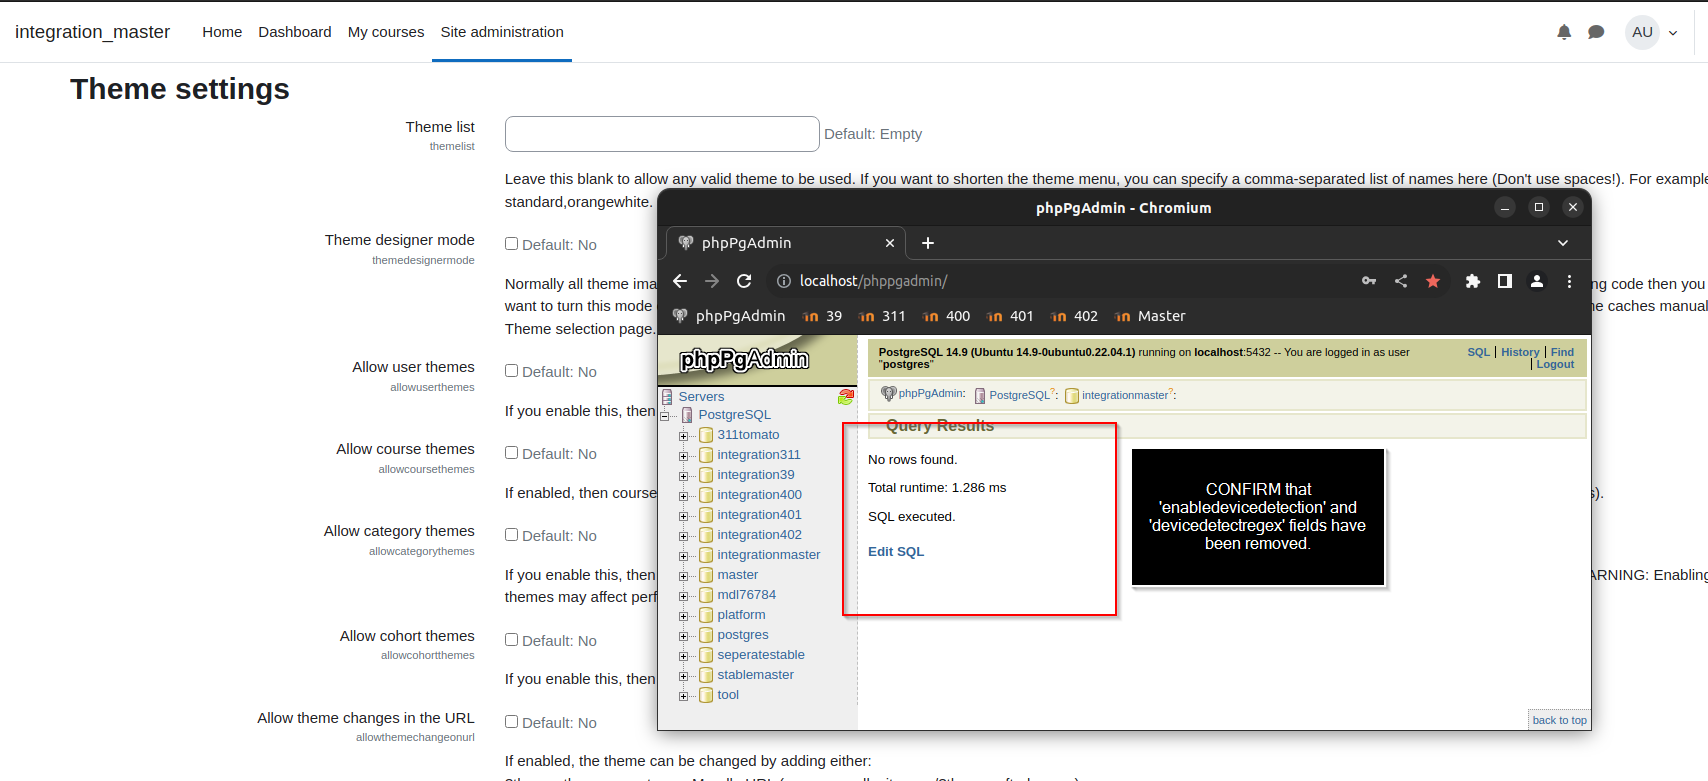The height and width of the screenshot is (781, 1708).
Task: Share this page icon
Action: 1401,281
